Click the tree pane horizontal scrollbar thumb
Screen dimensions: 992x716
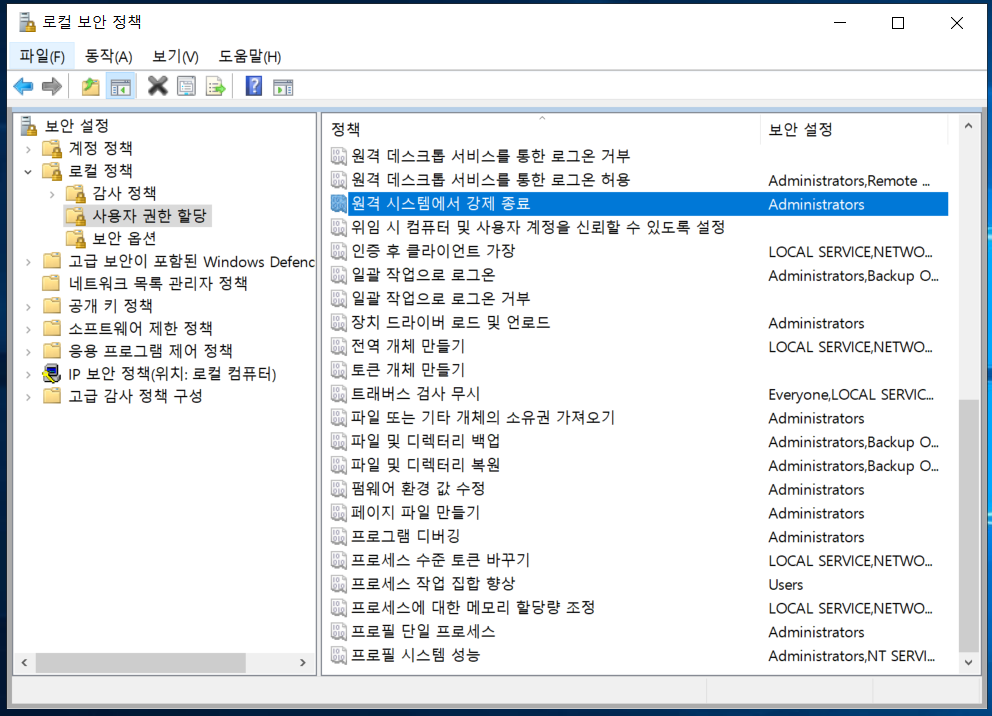tap(140, 662)
